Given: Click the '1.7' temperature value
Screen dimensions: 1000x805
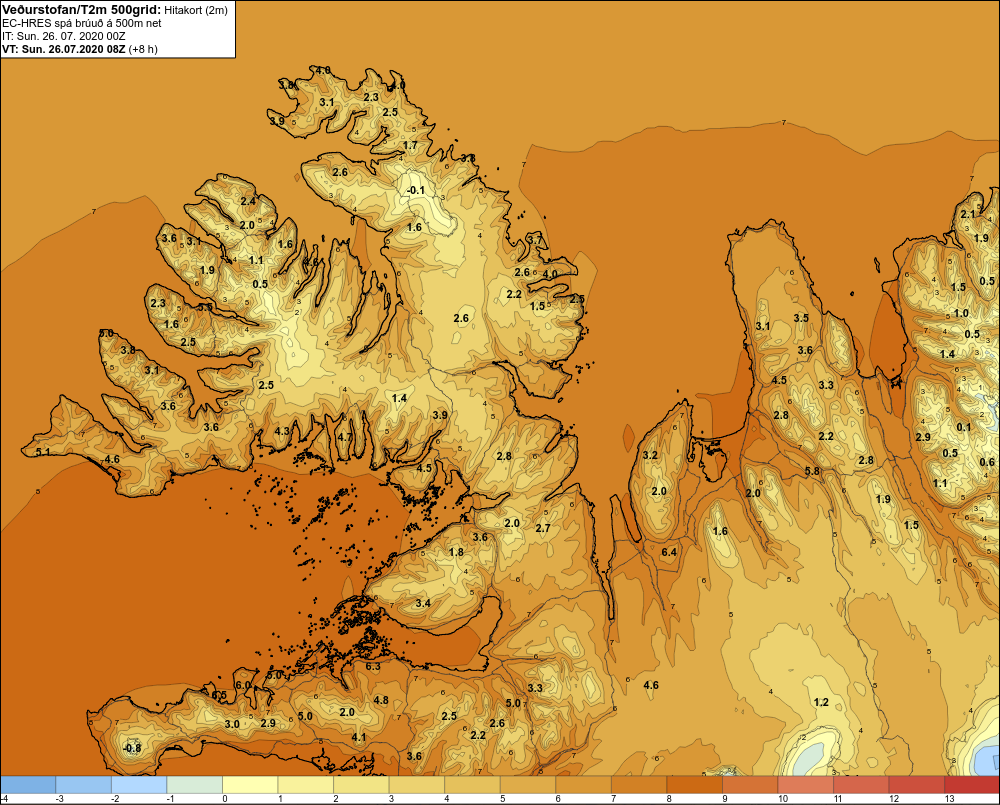Looking at the screenshot, I should 410,145.
